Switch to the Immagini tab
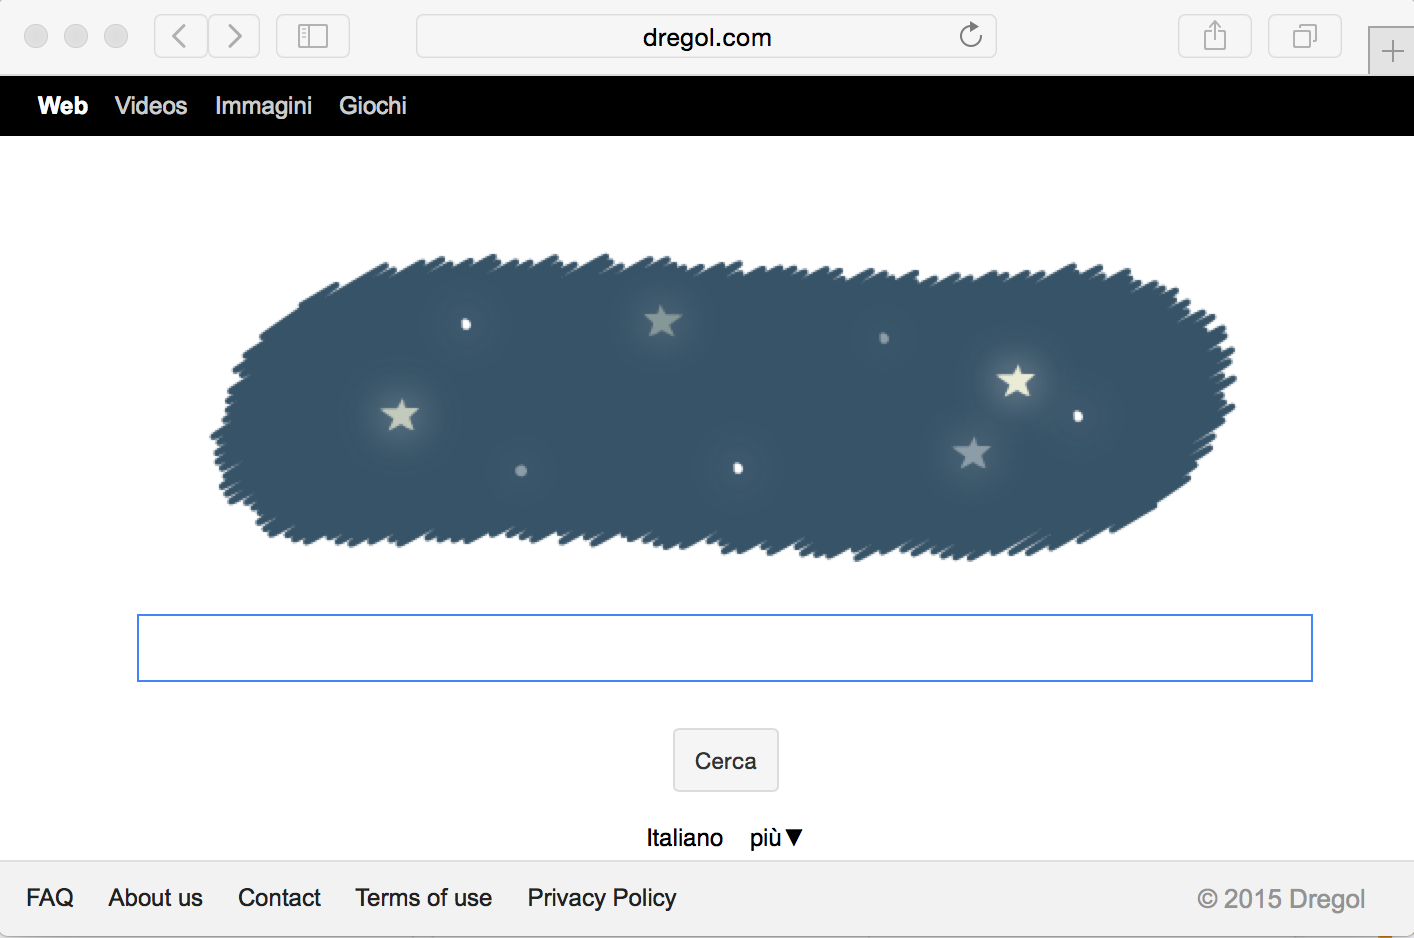Screen dimensions: 1414x938 [263, 106]
